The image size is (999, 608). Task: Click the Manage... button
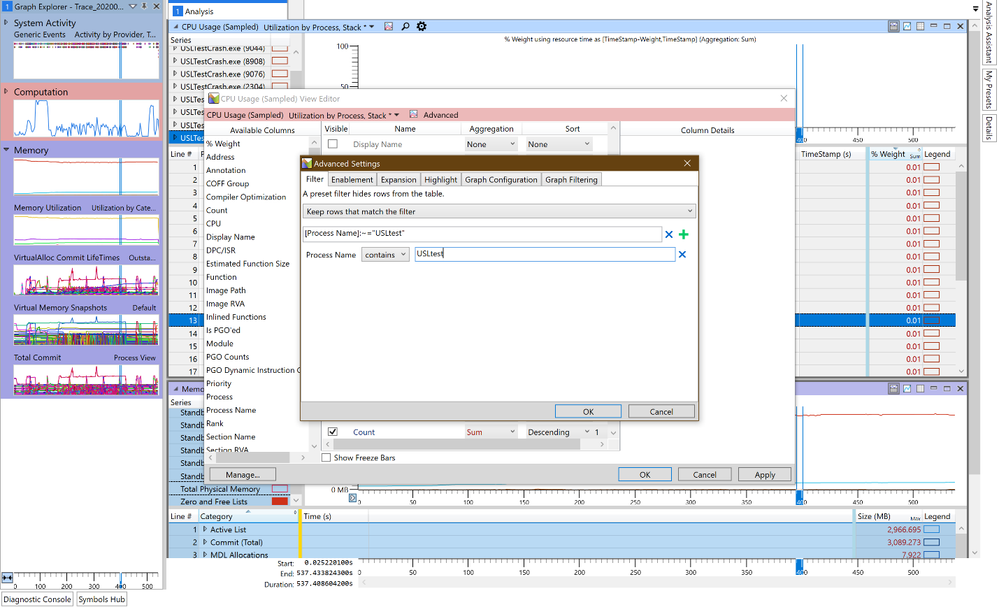pos(242,475)
